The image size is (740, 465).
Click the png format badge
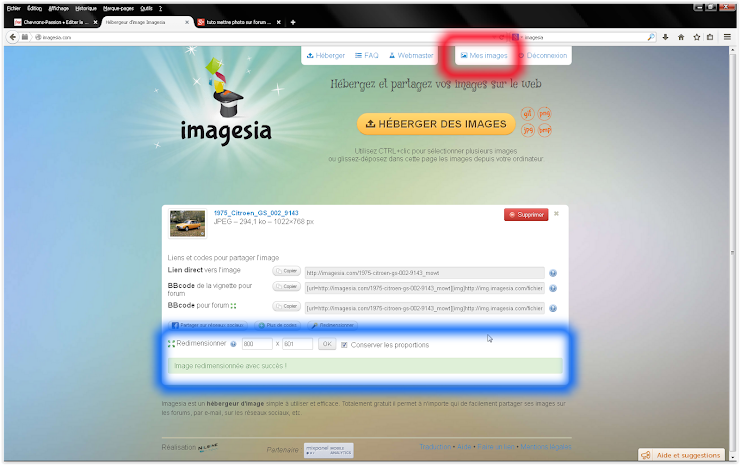(544, 114)
